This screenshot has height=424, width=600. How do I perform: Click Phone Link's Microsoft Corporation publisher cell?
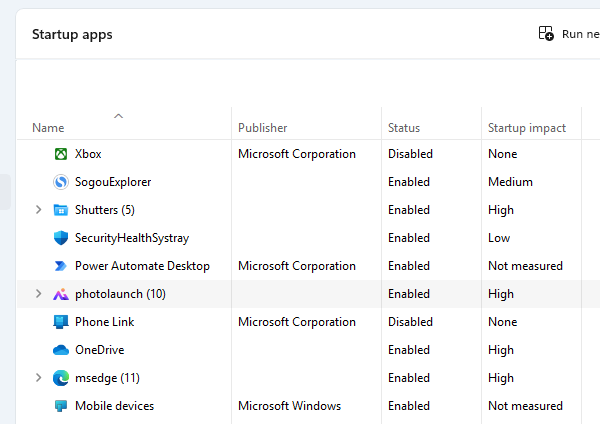(297, 322)
